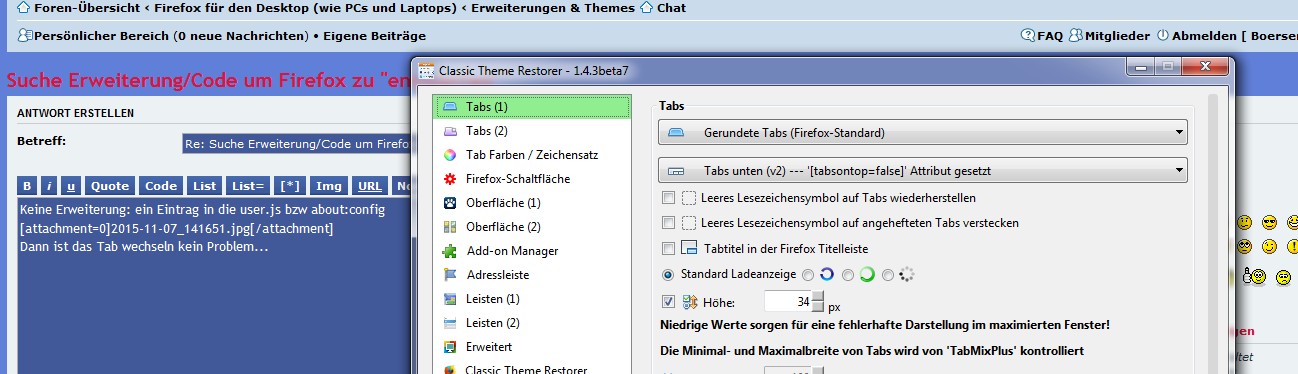Image resolution: width=1298 pixels, height=374 pixels.
Task: Click the people icon beside Mitglieder
Action: click(1076, 35)
